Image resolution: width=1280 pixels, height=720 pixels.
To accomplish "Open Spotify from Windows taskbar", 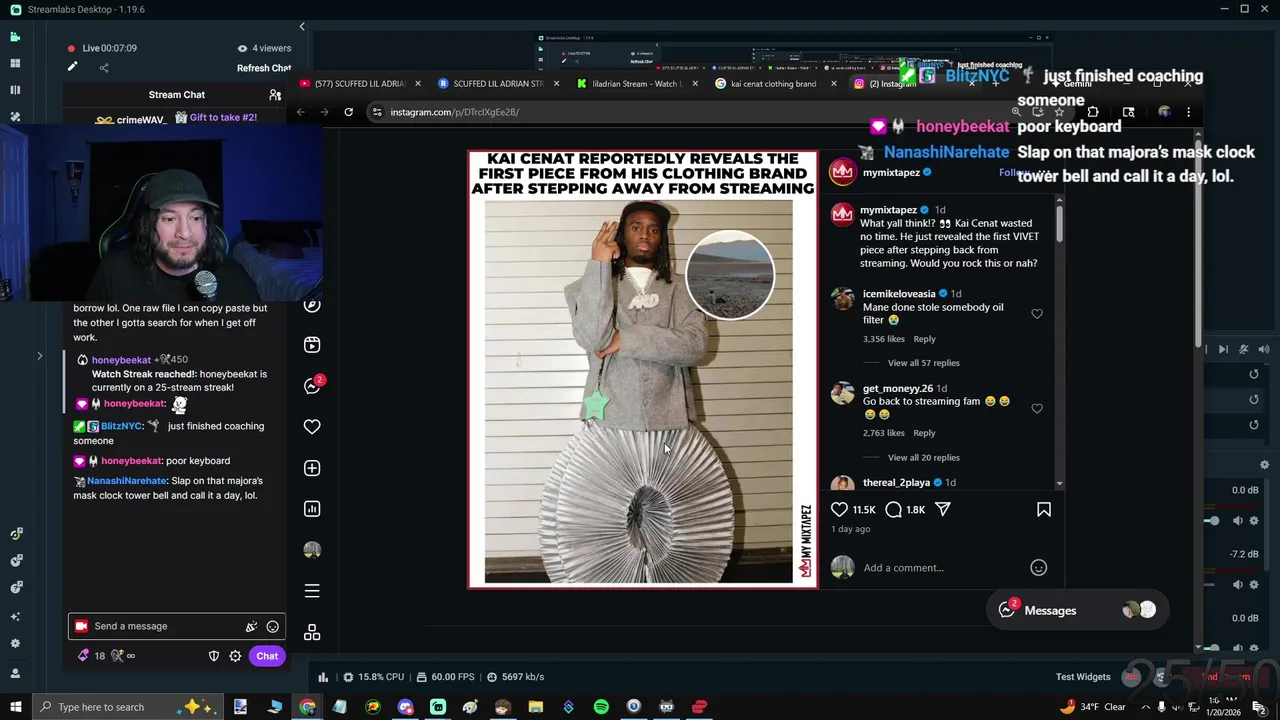I will pos(601,707).
